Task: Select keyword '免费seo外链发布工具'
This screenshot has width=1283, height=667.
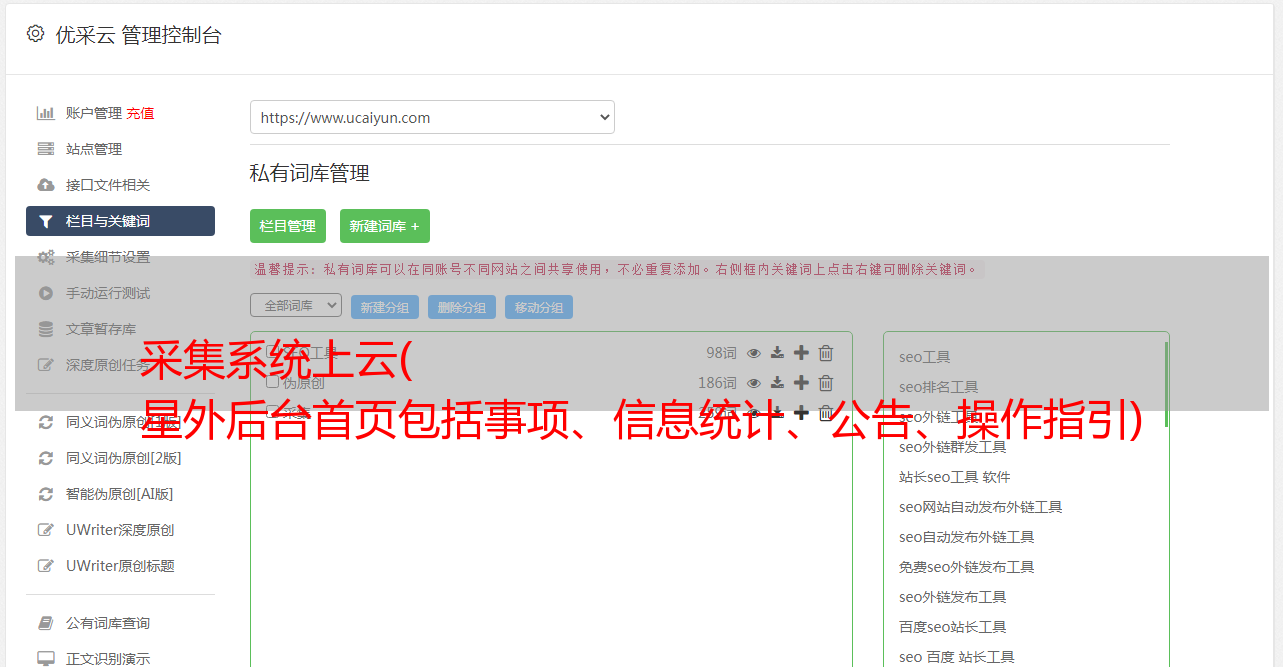Action: pyautogui.click(x=967, y=567)
